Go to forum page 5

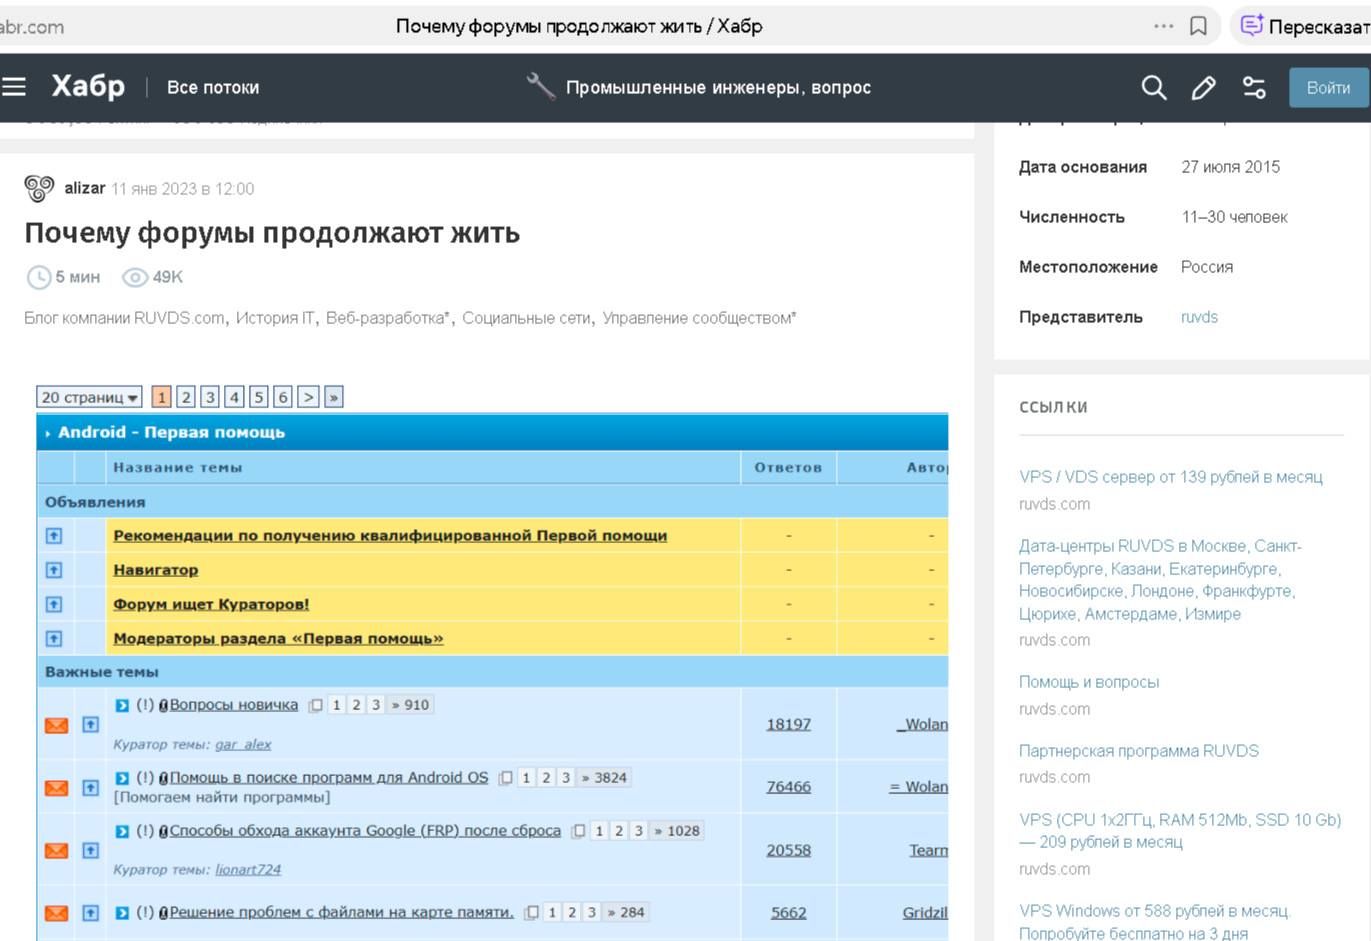(259, 397)
